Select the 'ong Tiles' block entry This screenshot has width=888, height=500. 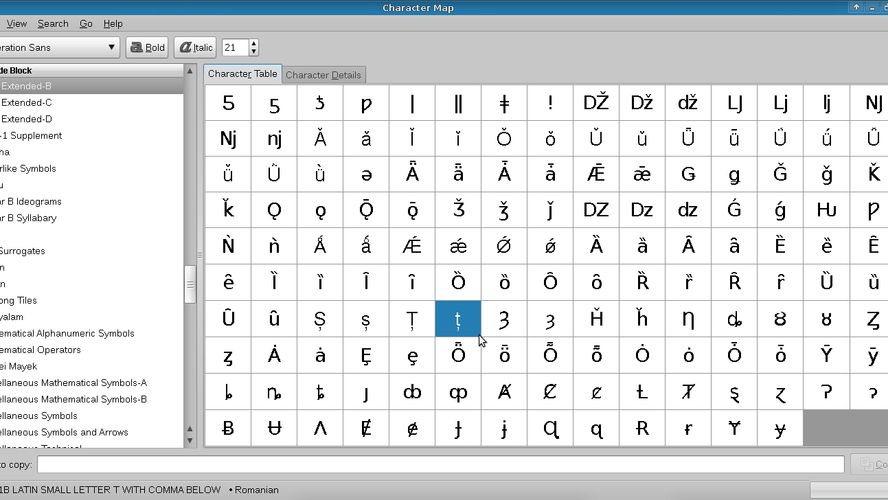(x=91, y=300)
